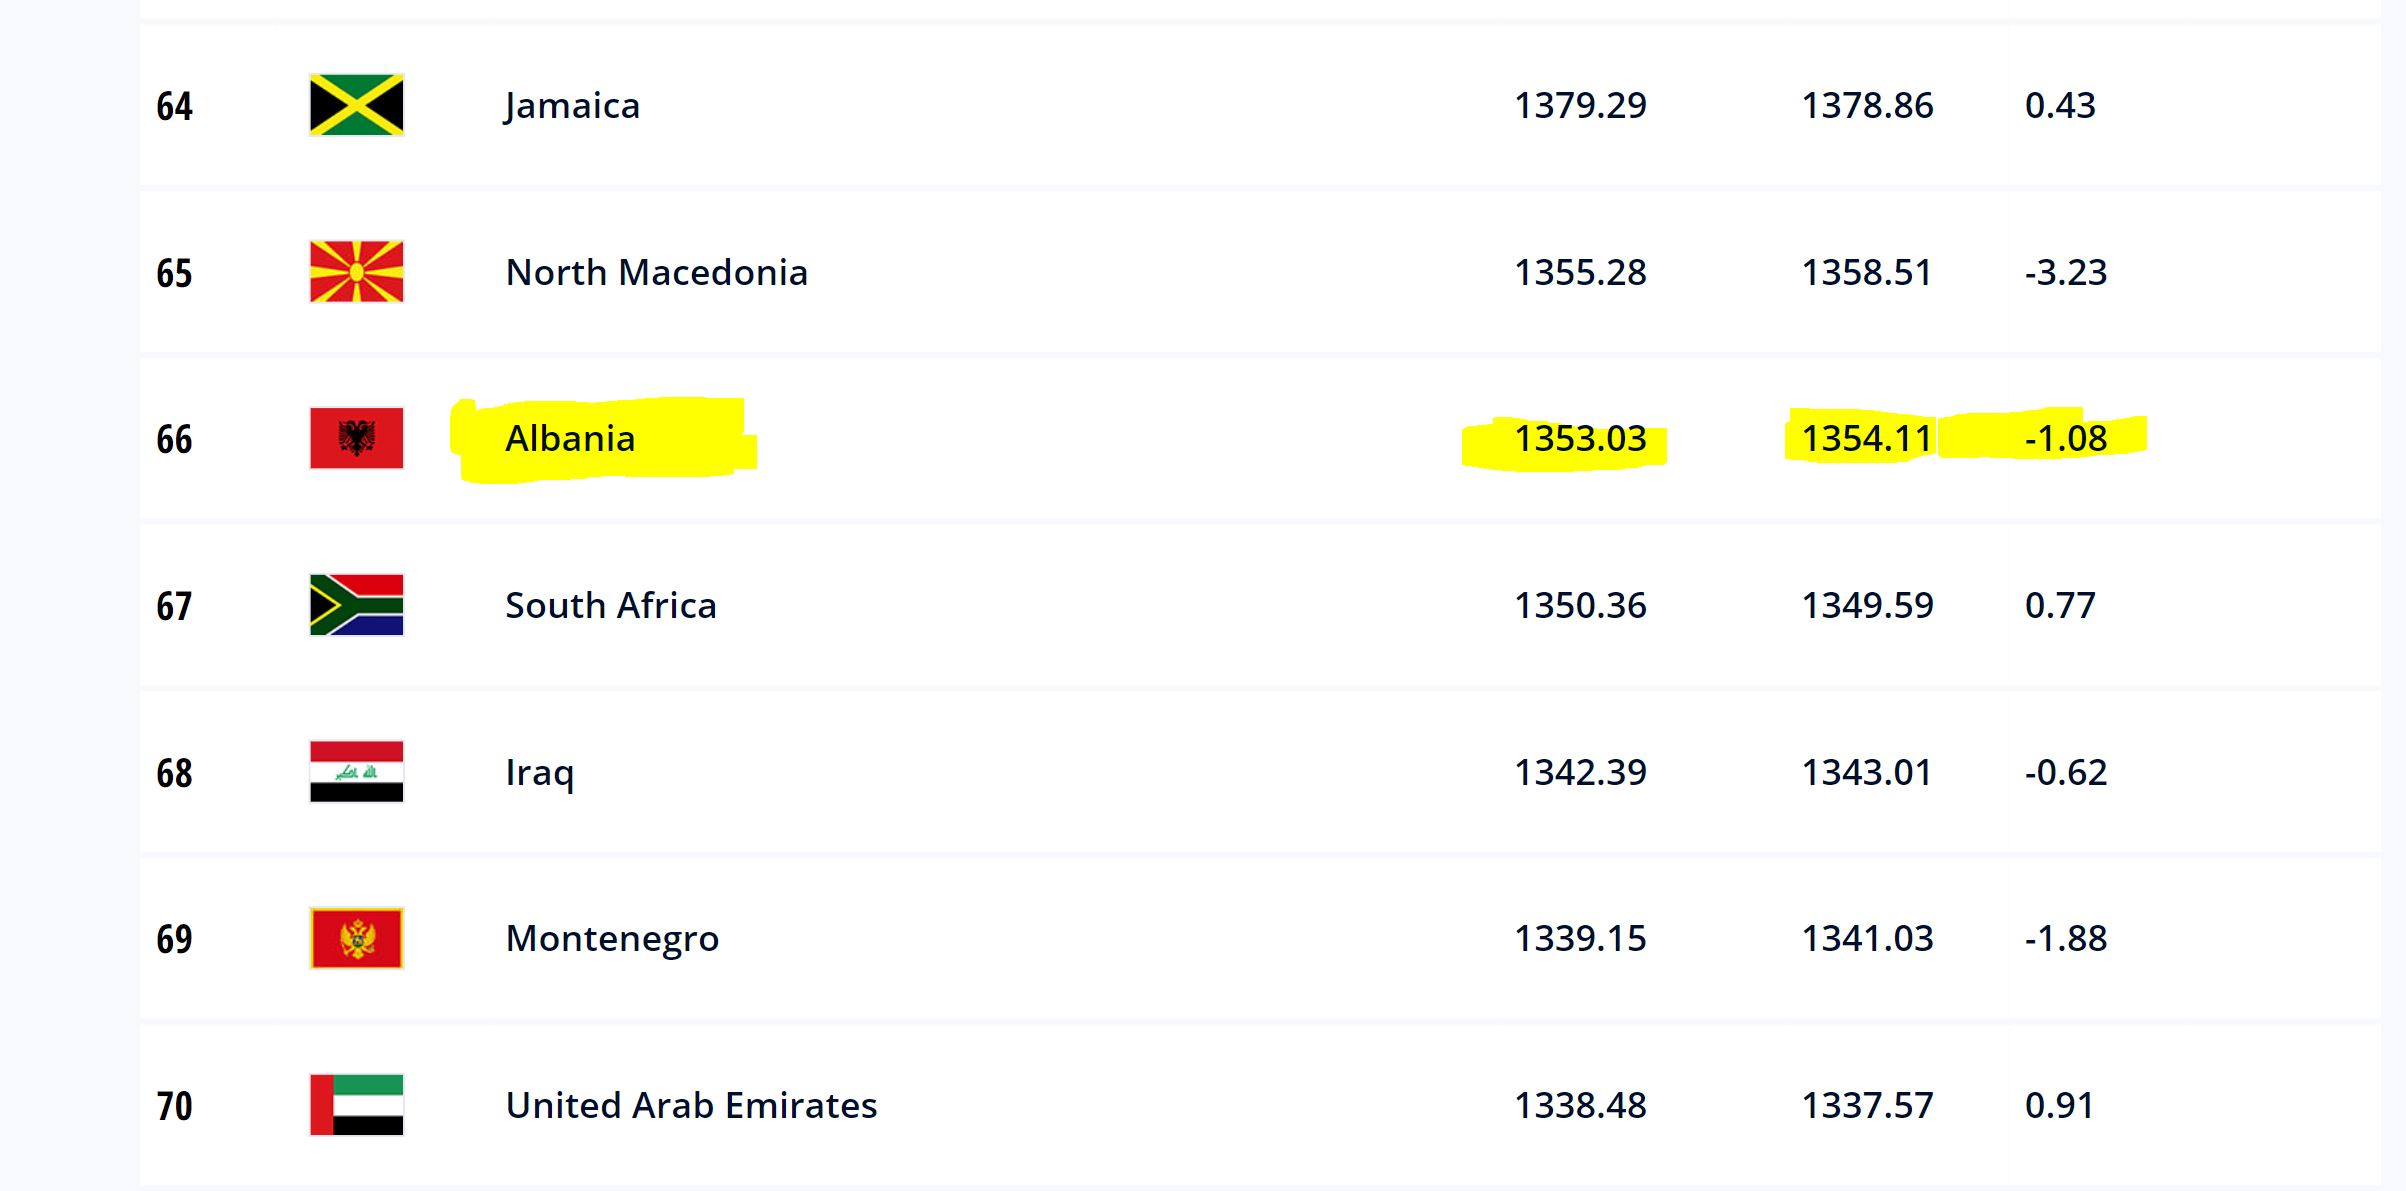This screenshot has height=1191, width=2406.
Task: Click rank number 70 in UAE row
Action: click(x=174, y=1106)
